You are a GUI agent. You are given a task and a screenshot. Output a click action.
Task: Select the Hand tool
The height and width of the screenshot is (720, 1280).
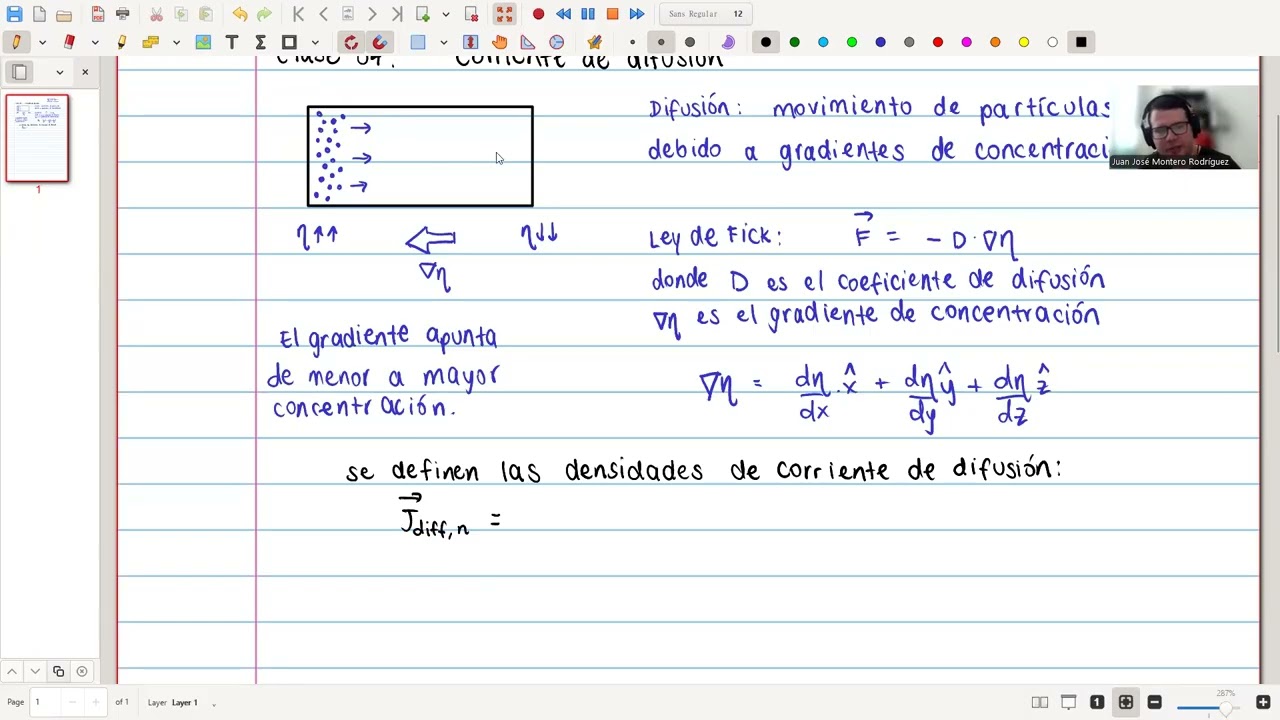pyautogui.click(x=500, y=42)
